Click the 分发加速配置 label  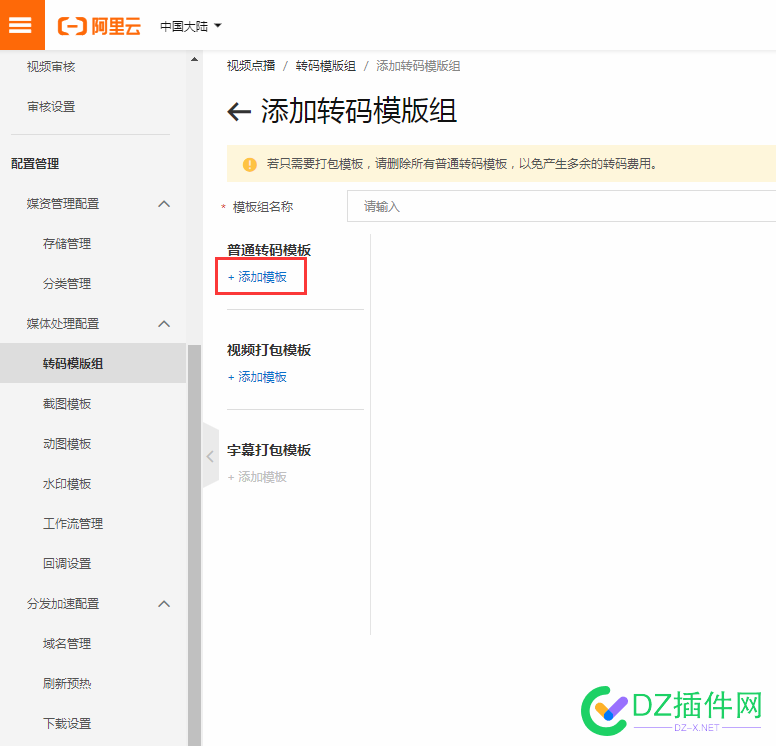[63, 604]
